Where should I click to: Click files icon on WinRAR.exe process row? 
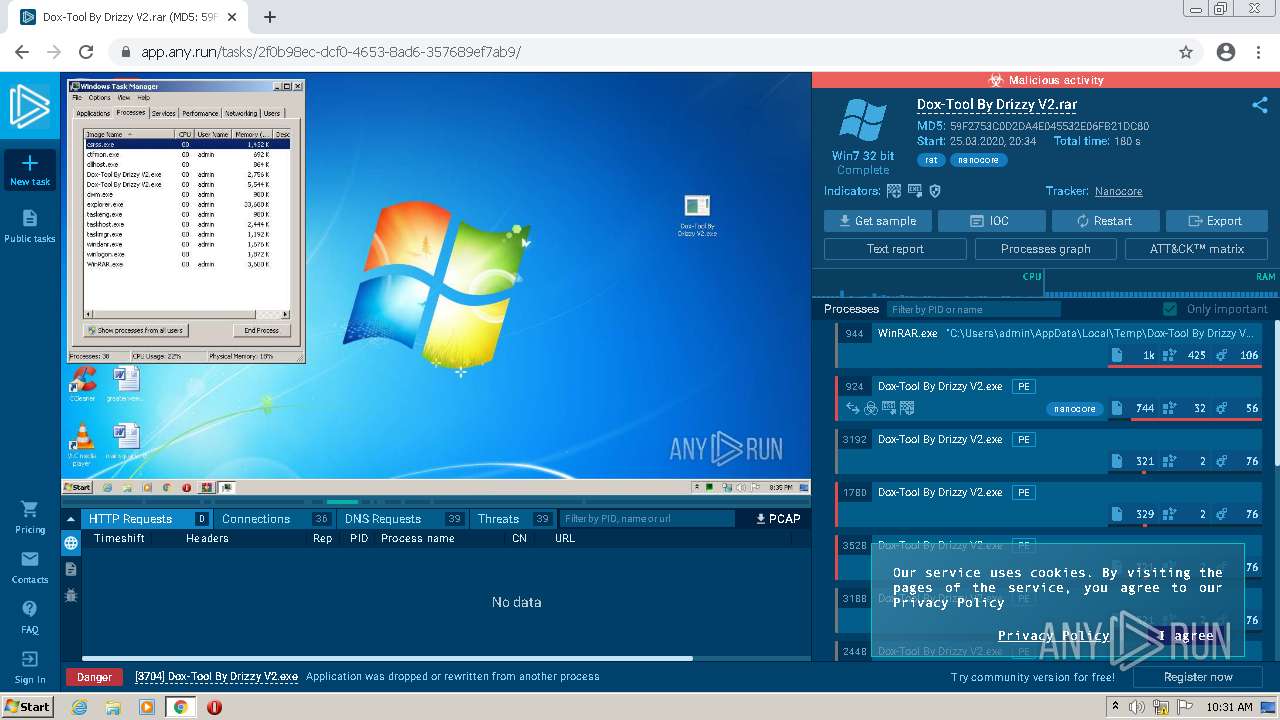(x=1117, y=355)
